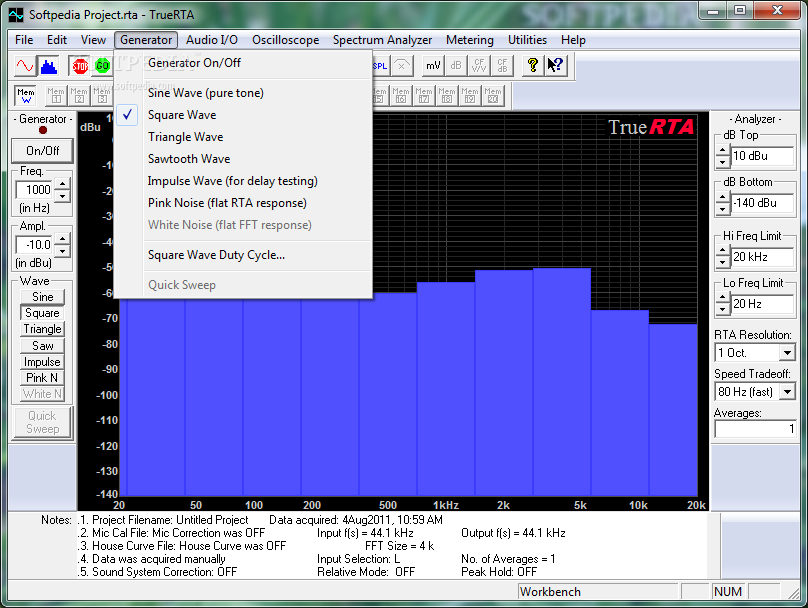
Task: Open the Oscilloscope menu
Action: (x=285, y=40)
